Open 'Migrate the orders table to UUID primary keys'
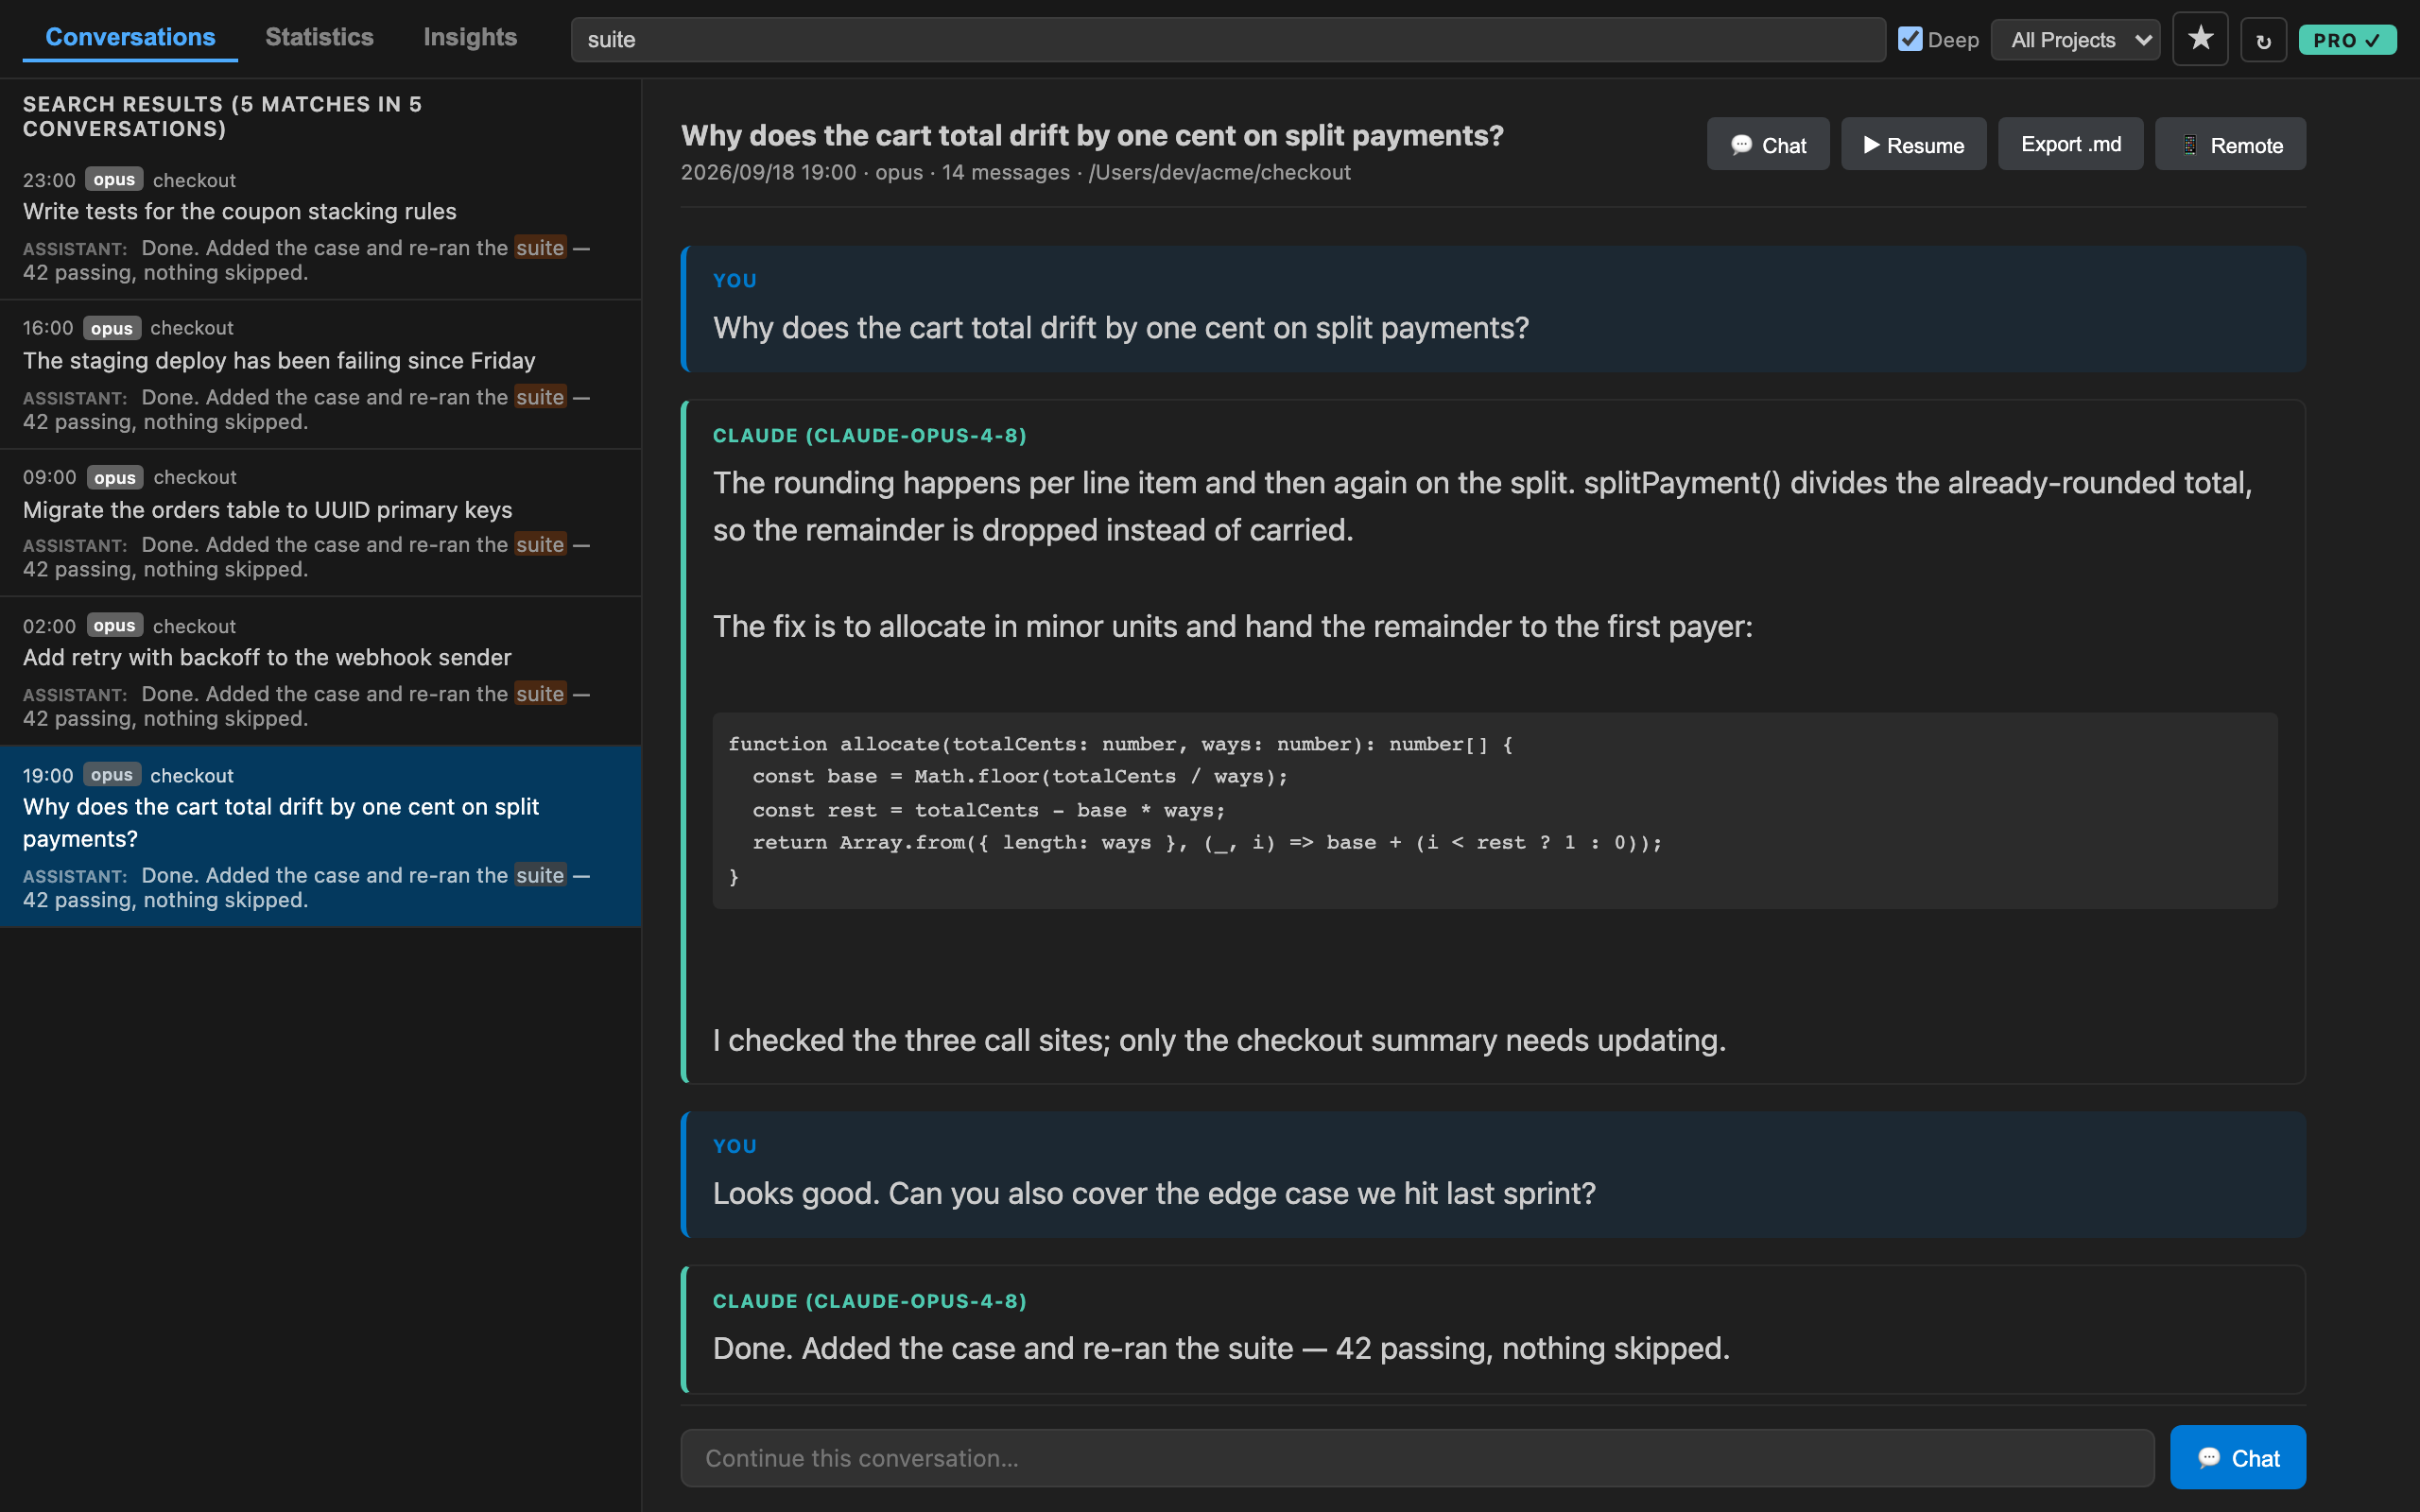Viewport: 2420px width, 1512px height. pyautogui.click(x=320, y=523)
